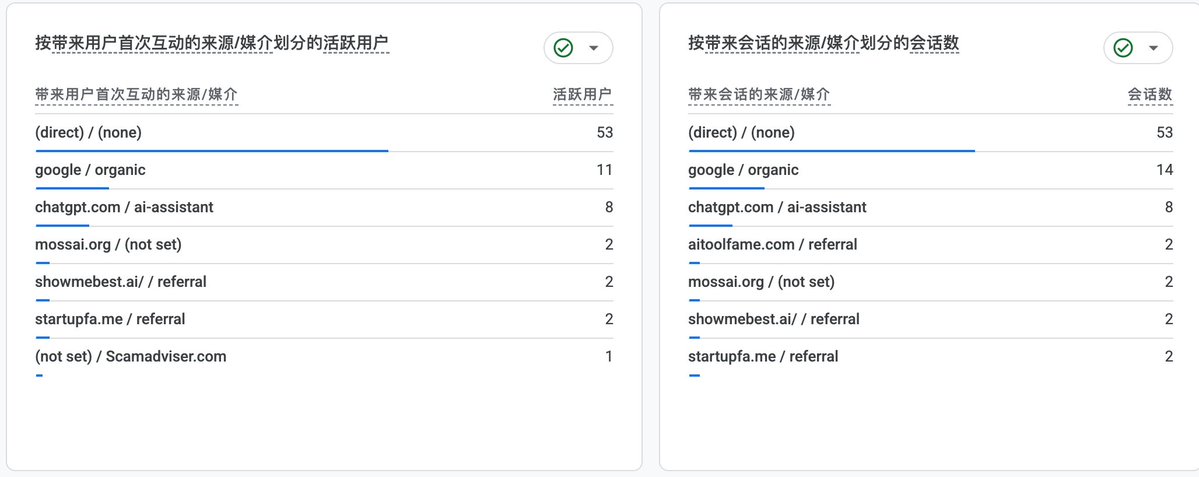
Task: Select google / organic row in sessions table
Action: (931, 170)
